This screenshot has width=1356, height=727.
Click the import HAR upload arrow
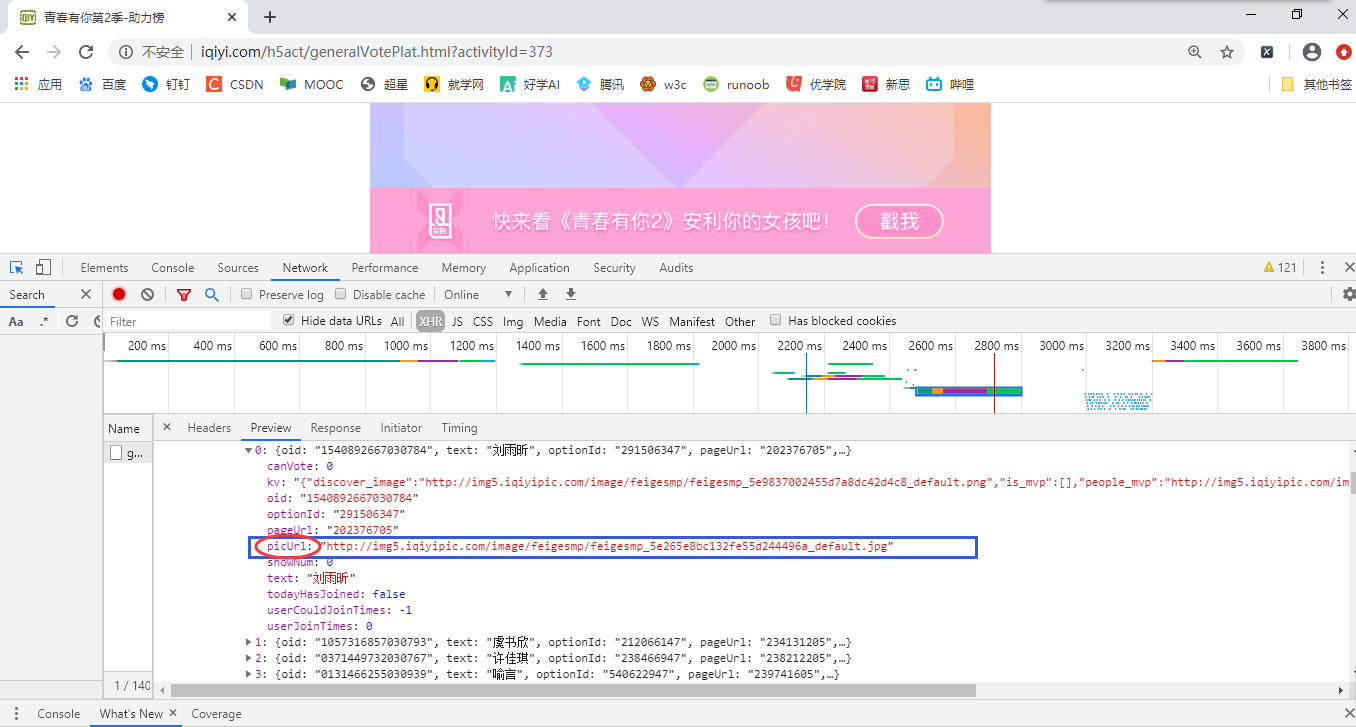543,294
